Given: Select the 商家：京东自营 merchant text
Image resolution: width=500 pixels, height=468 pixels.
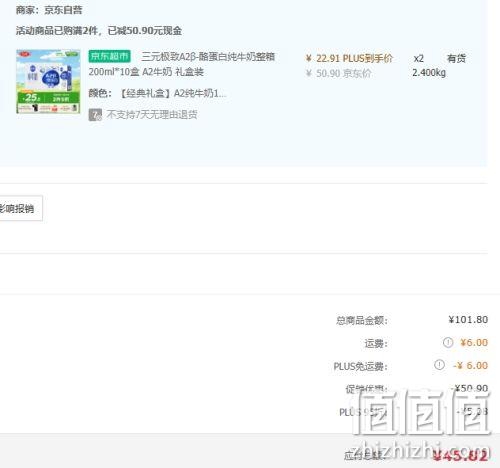Looking at the screenshot, I should [x=49, y=10].
